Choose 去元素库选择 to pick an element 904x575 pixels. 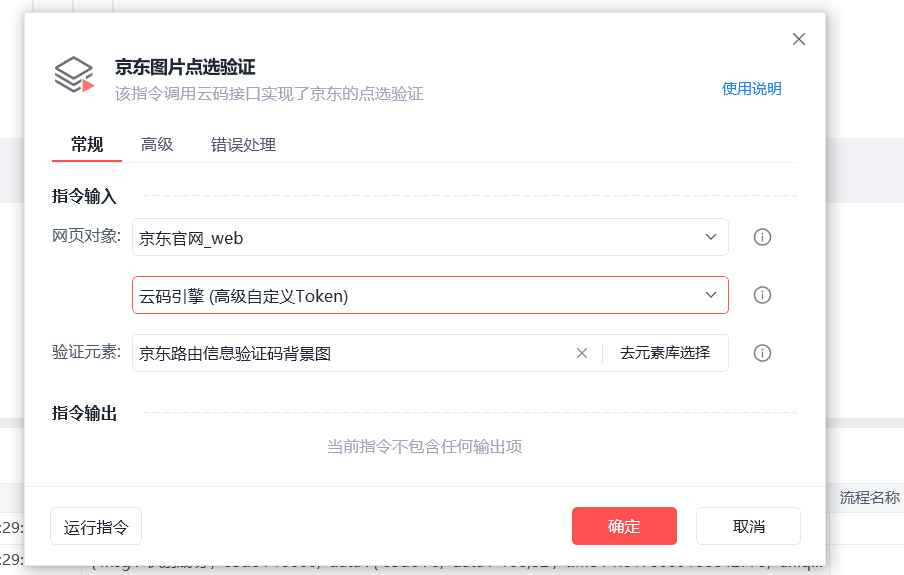(x=665, y=353)
